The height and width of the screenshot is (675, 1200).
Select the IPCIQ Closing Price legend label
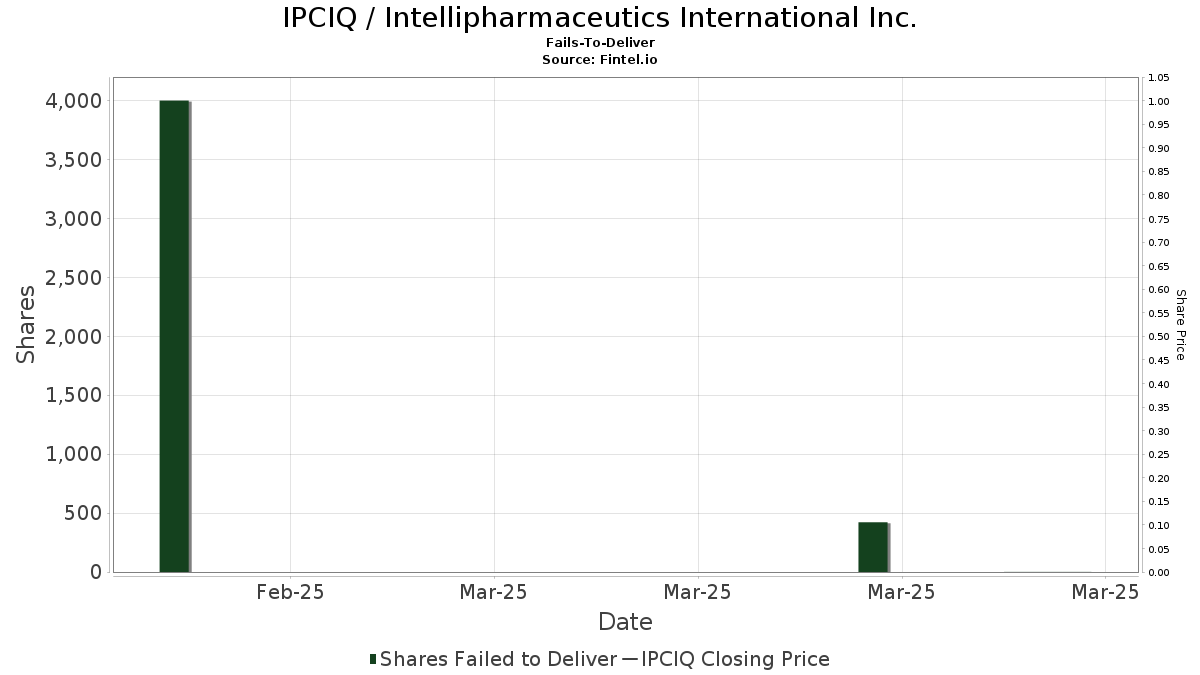(x=735, y=659)
